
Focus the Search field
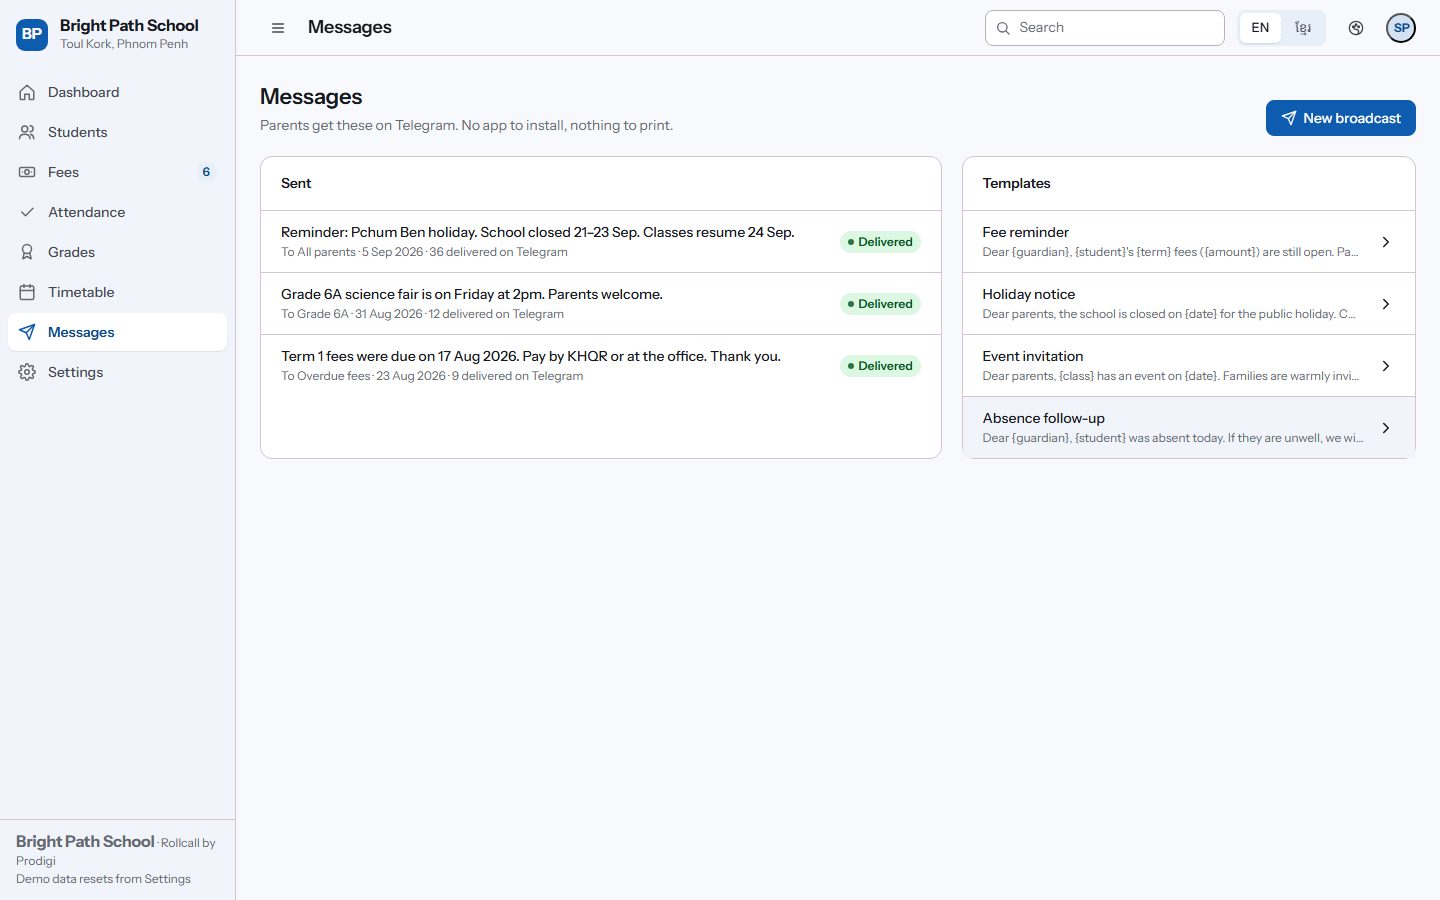coord(1104,28)
